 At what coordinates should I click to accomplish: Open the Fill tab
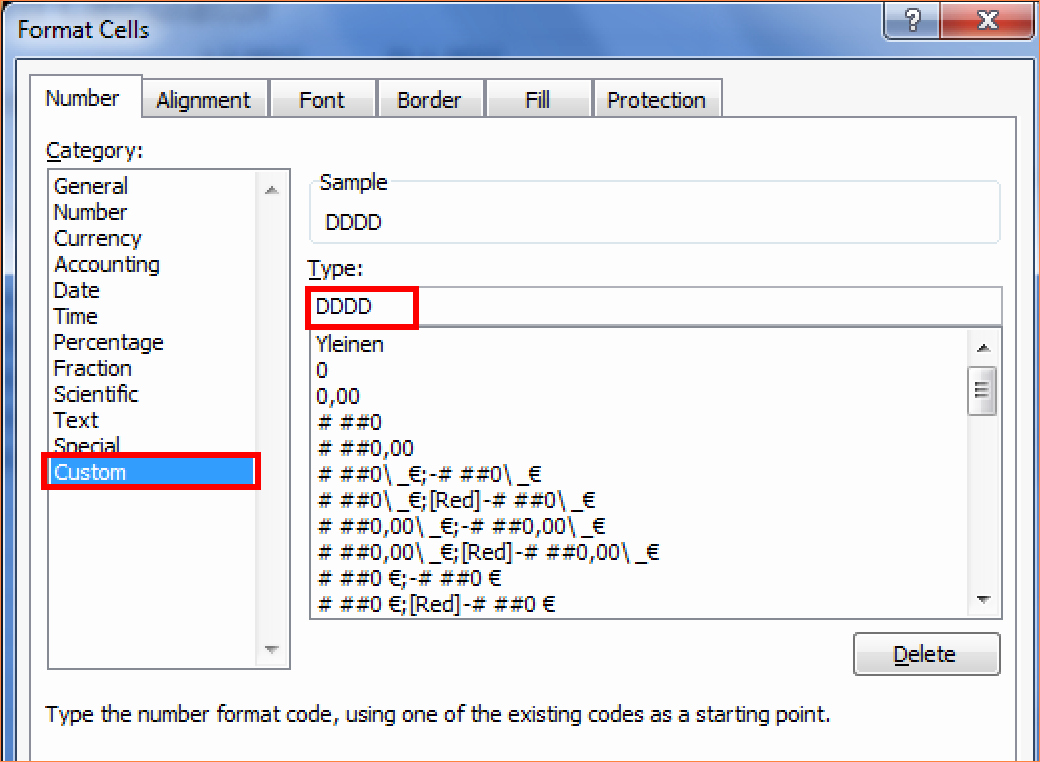[x=538, y=99]
